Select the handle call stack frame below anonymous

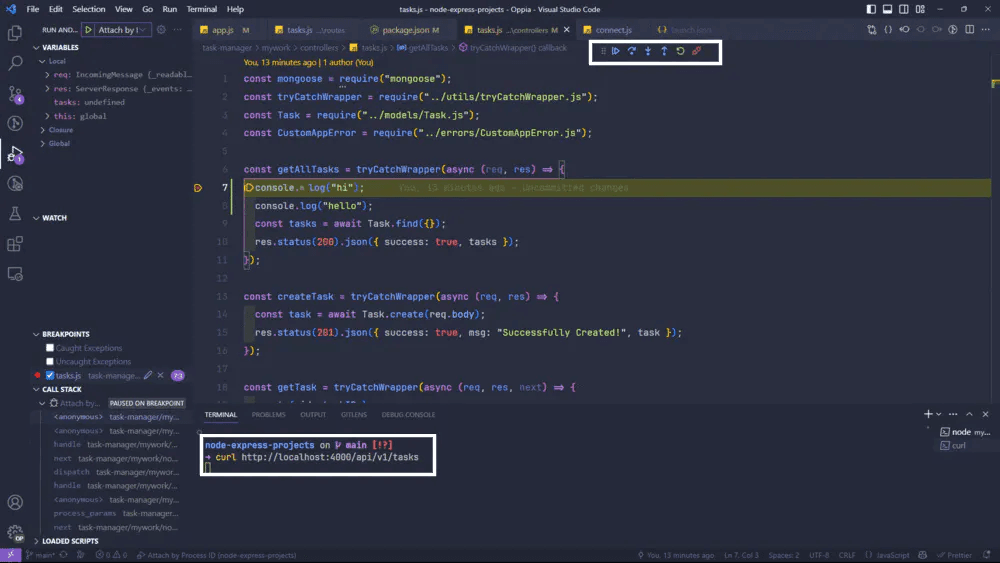pyautogui.click(x=115, y=444)
